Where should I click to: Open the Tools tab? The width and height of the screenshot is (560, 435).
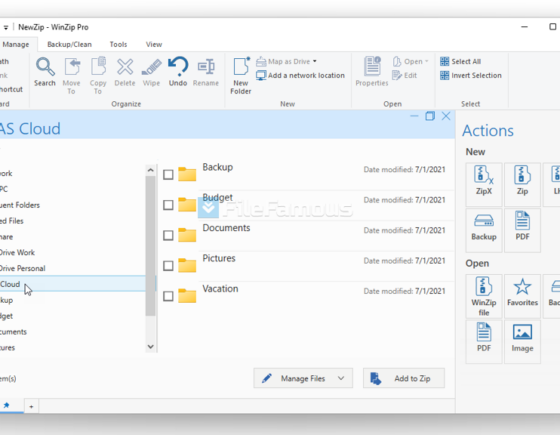[x=118, y=44]
